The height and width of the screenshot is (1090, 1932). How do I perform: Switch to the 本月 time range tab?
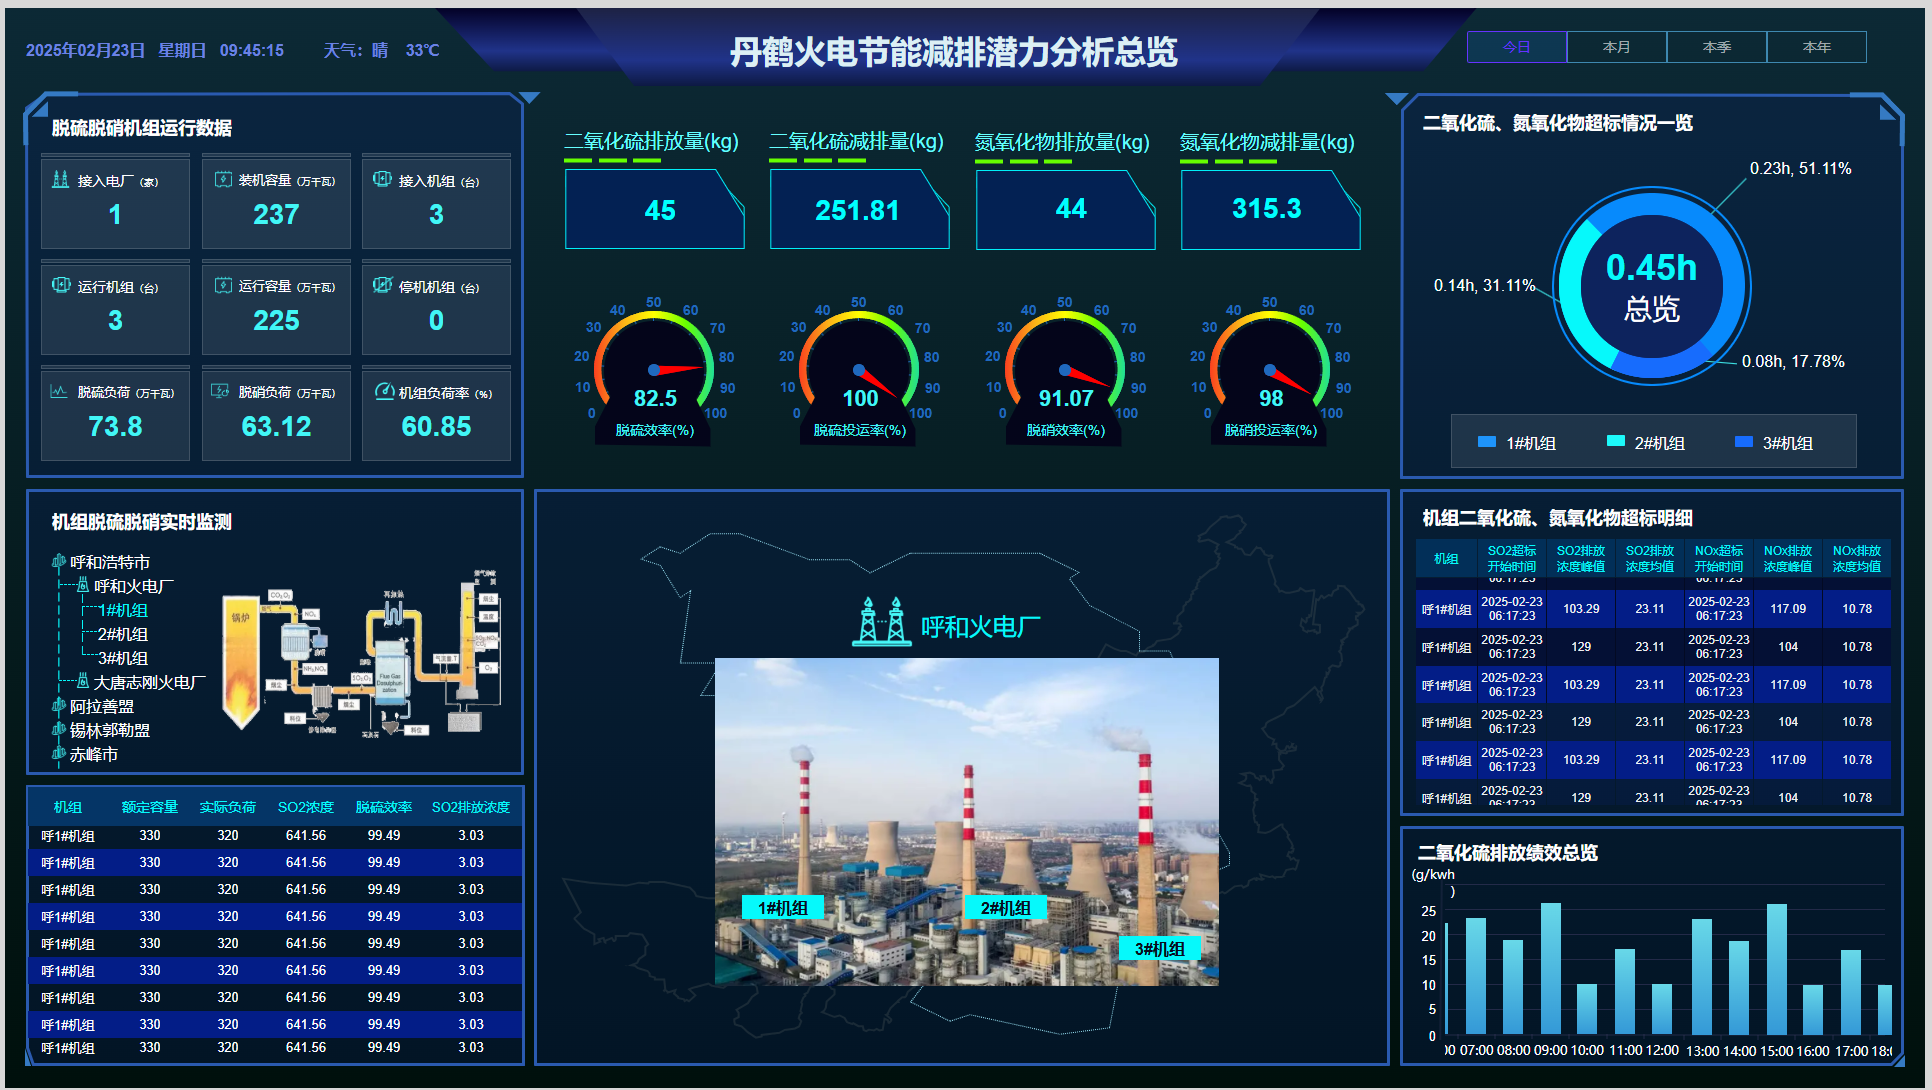point(1617,47)
